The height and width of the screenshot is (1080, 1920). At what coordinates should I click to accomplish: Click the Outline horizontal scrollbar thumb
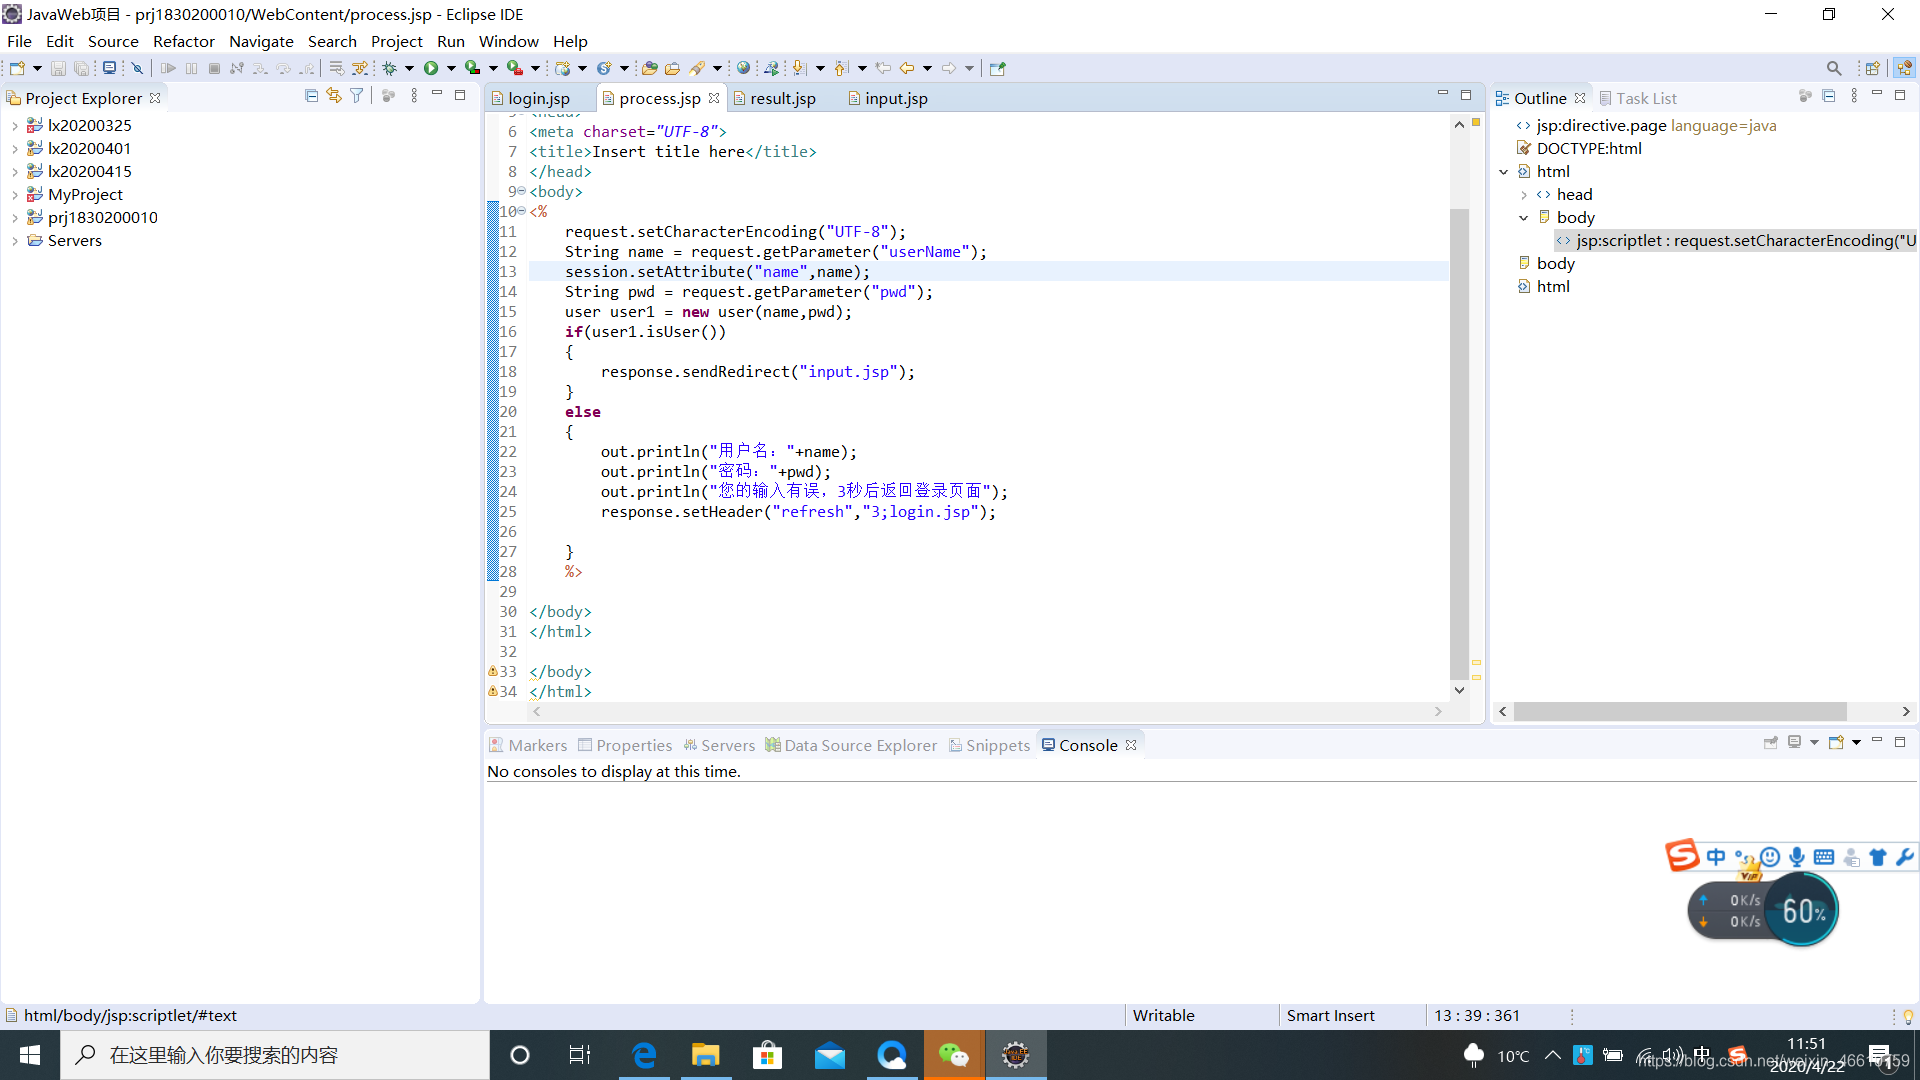1680,711
